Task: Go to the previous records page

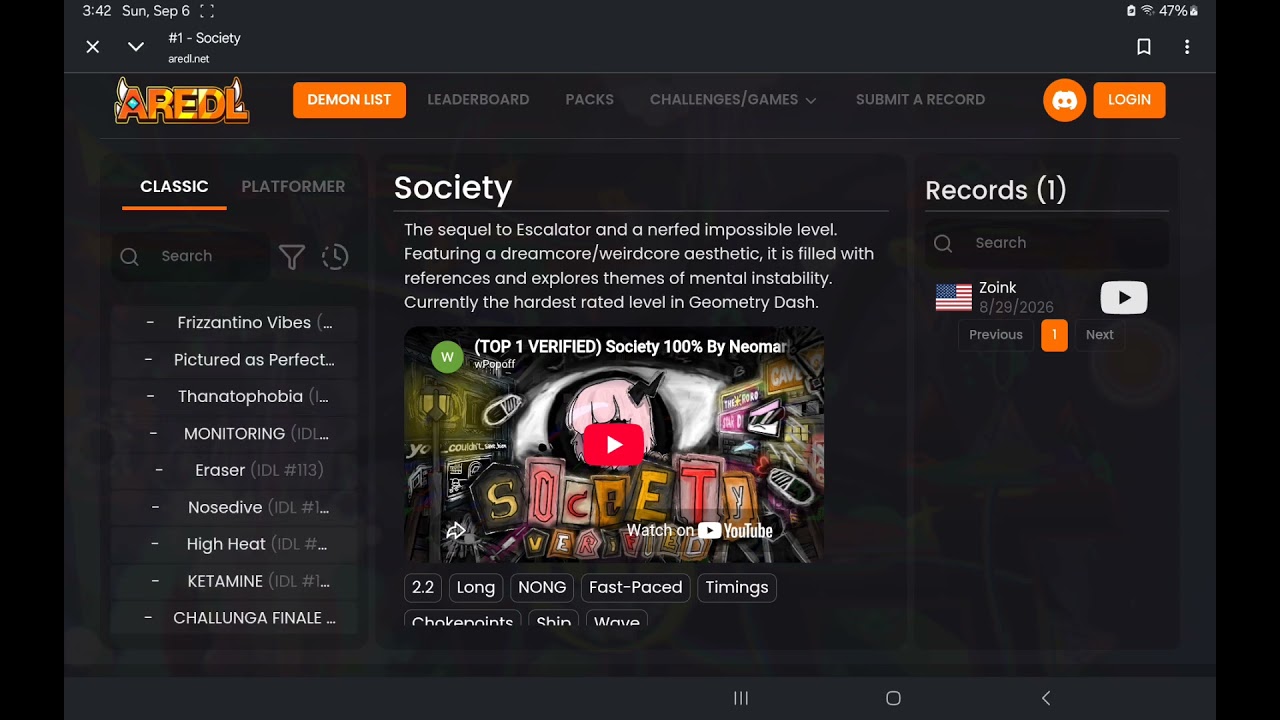Action: pos(996,335)
